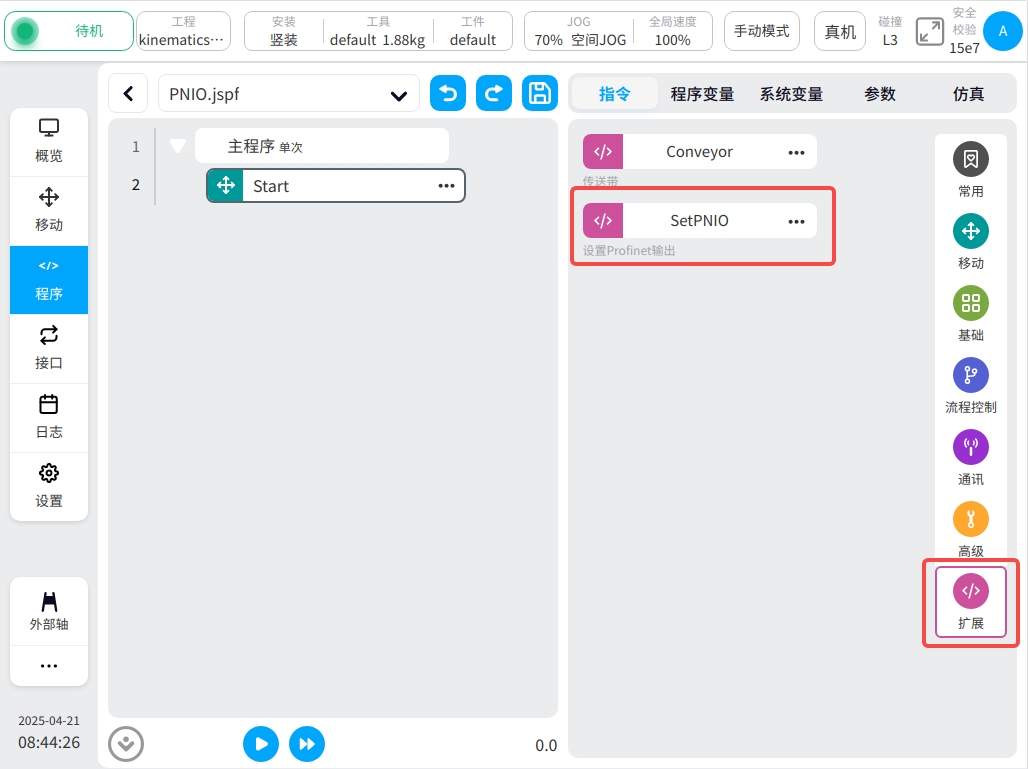Image resolution: width=1028 pixels, height=769 pixels.
Task: Open the 基础 basic commands category
Action: 970,312
